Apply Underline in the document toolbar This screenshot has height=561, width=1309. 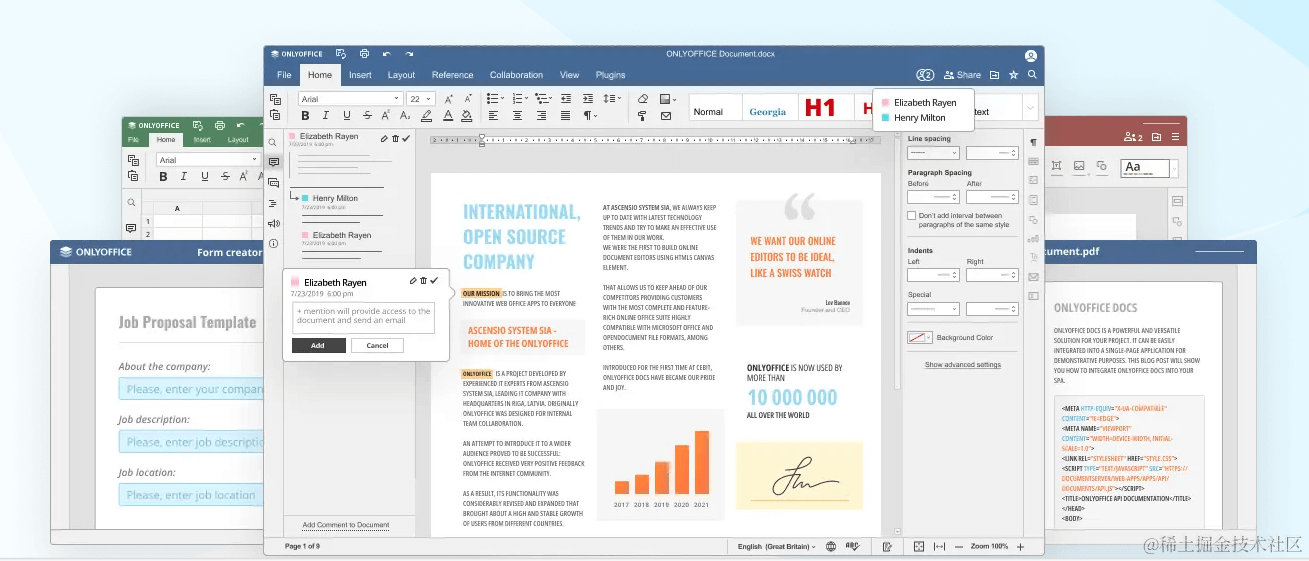point(347,116)
